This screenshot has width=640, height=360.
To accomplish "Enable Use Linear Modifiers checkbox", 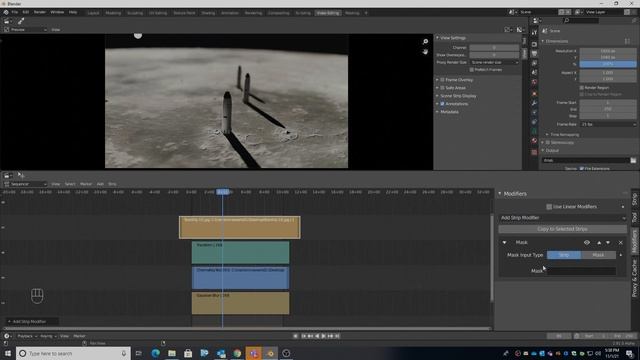I will (549, 207).
